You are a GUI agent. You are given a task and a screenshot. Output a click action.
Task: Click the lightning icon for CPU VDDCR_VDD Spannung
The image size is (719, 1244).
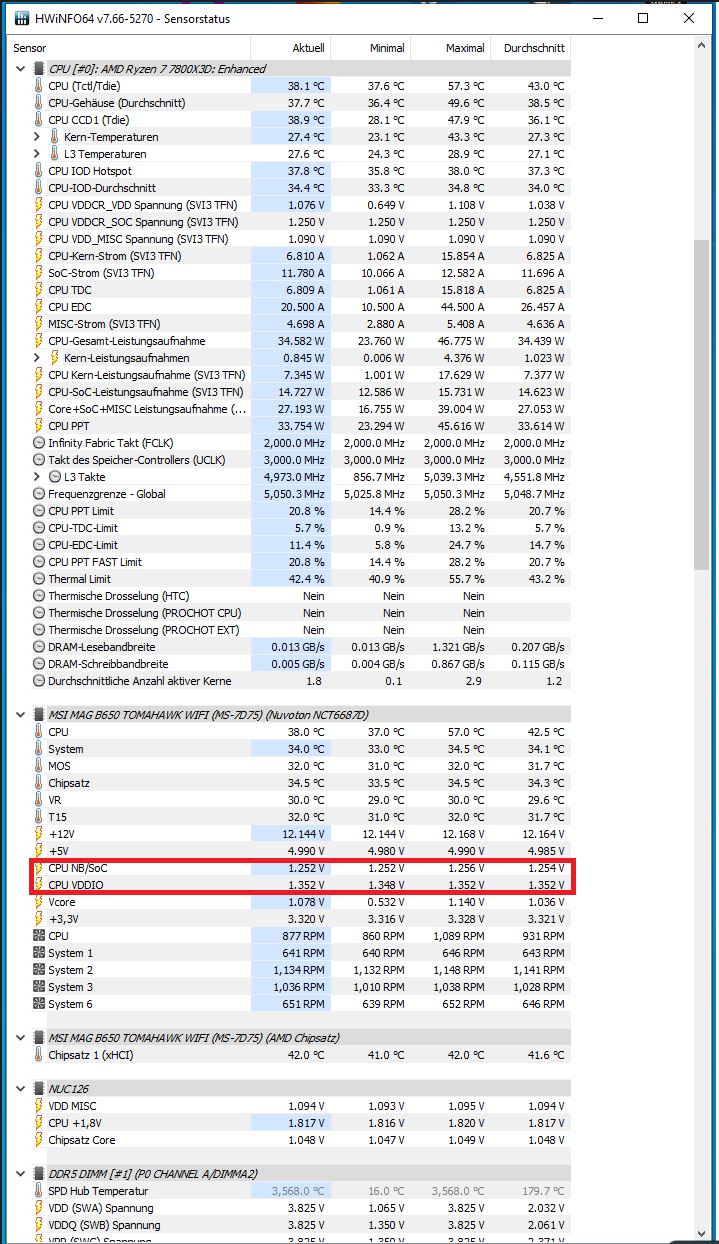tap(39, 205)
